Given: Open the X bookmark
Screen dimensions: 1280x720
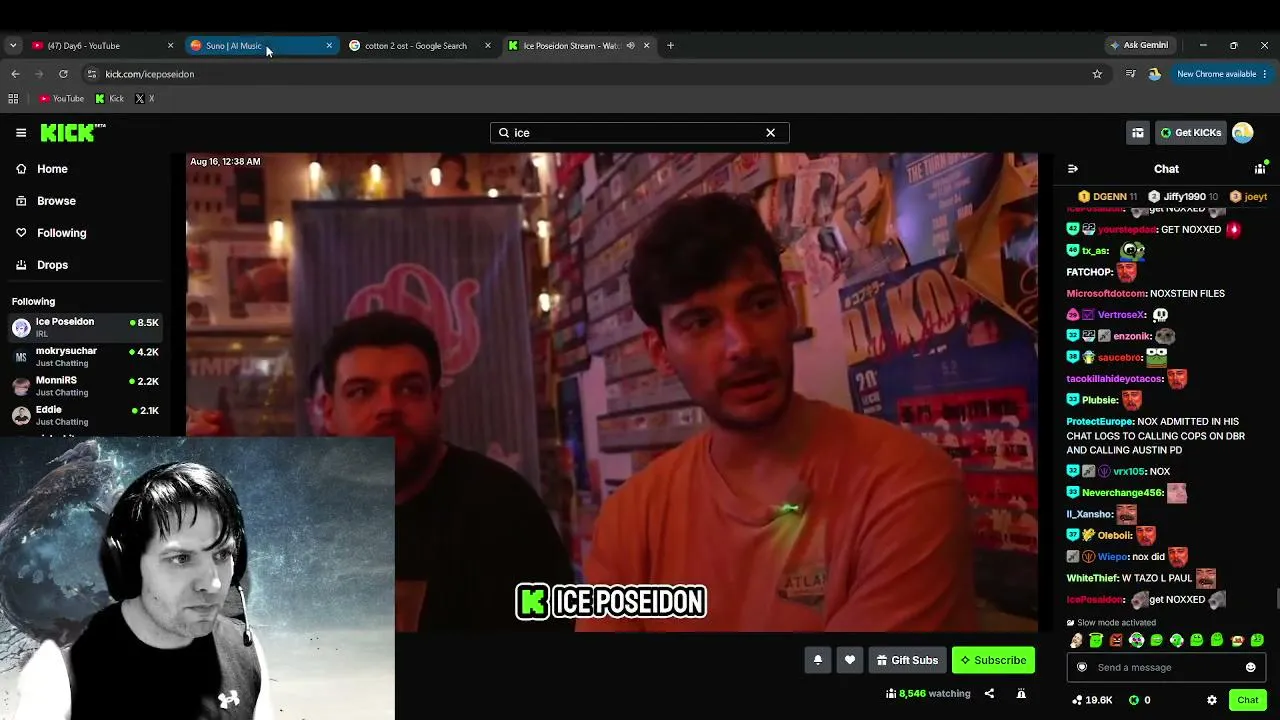Looking at the screenshot, I should click(x=144, y=99).
